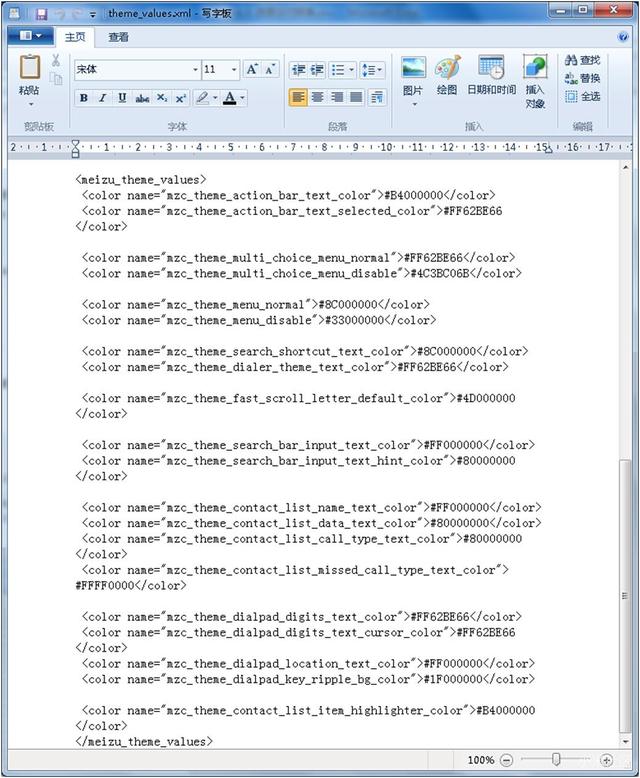This screenshot has width=640, height=778.
Task: Click the Paste clipboard icon
Action: pos(29,67)
